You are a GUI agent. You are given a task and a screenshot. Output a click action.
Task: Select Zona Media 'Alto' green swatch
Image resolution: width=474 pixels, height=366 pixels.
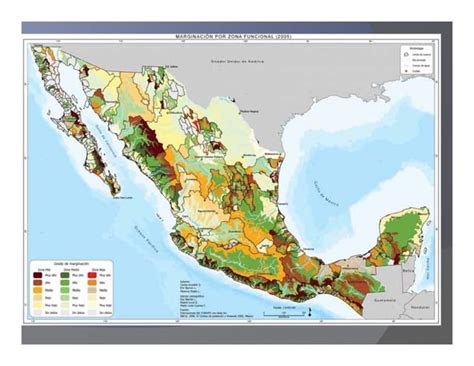[x=65, y=283]
